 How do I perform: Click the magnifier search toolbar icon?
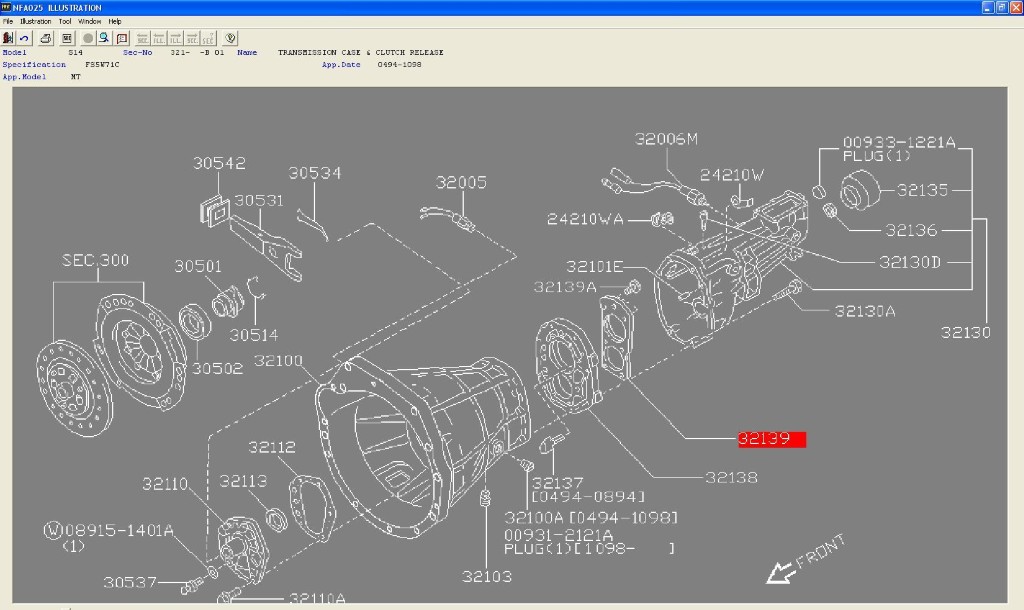coord(103,38)
